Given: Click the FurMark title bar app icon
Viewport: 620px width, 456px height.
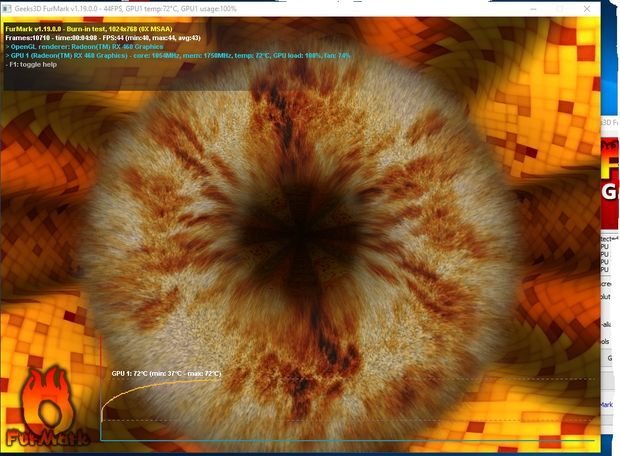Looking at the screenshot, I should point(7,9).
